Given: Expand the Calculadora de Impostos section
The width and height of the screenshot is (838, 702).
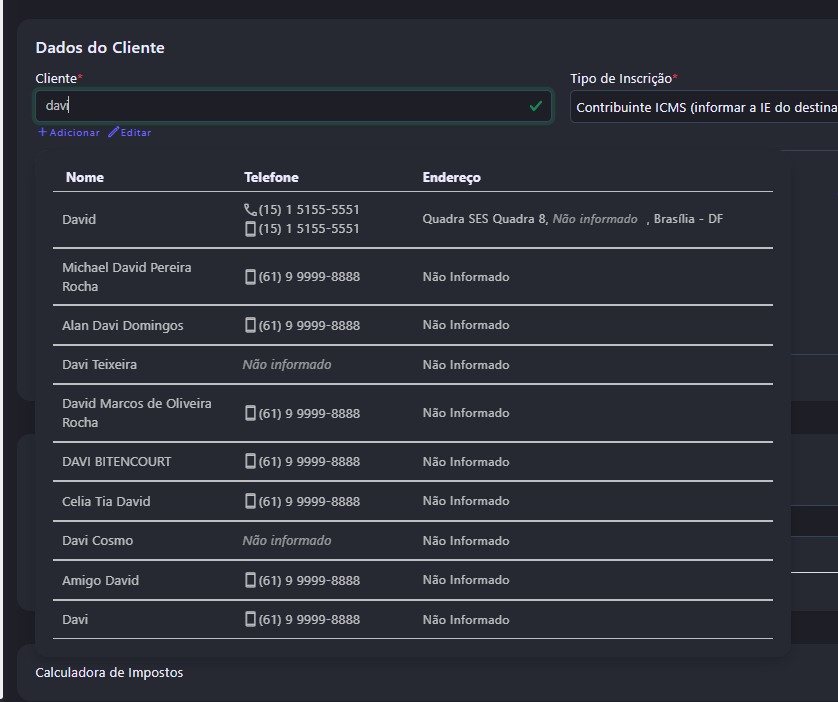Looking at the screenshot, I should (x=109, y=673).
